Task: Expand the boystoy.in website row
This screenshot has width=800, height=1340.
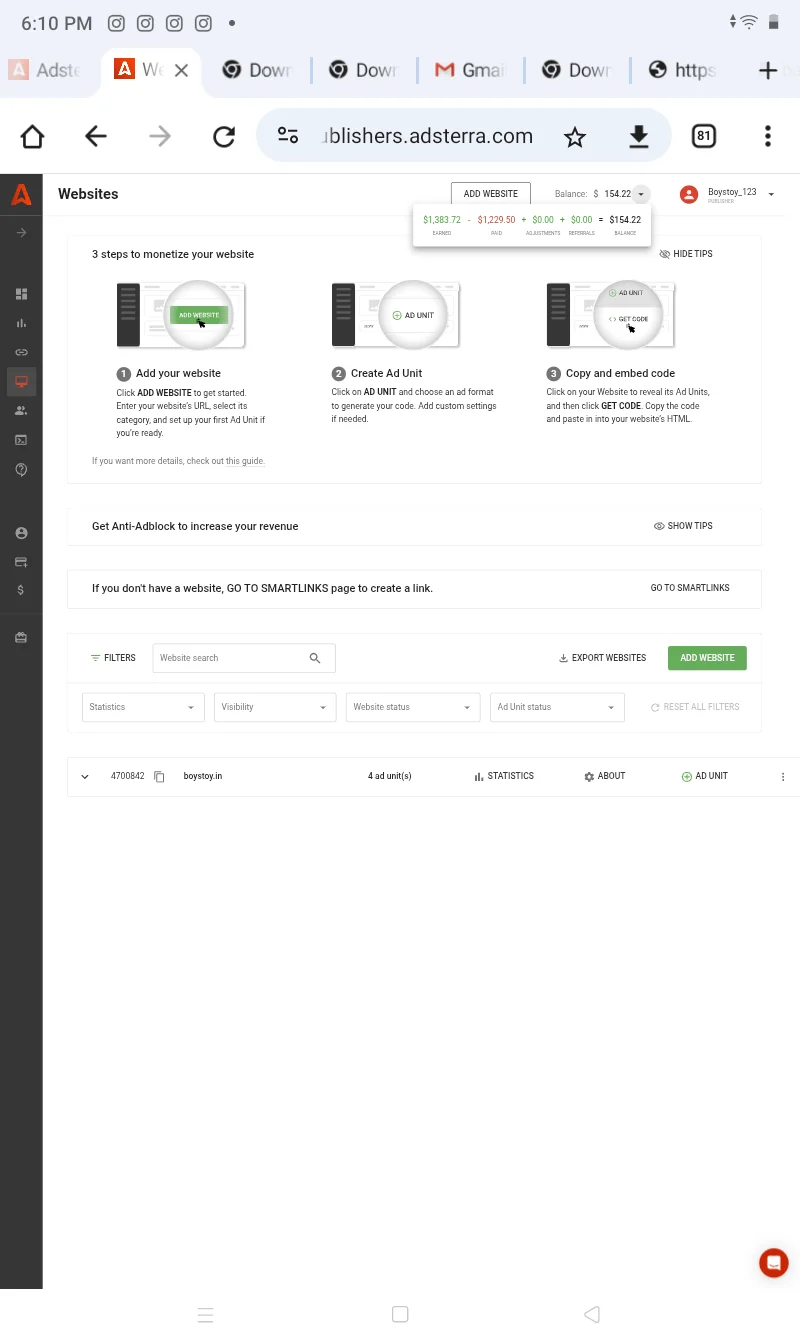Action: (x=85, y=777)
